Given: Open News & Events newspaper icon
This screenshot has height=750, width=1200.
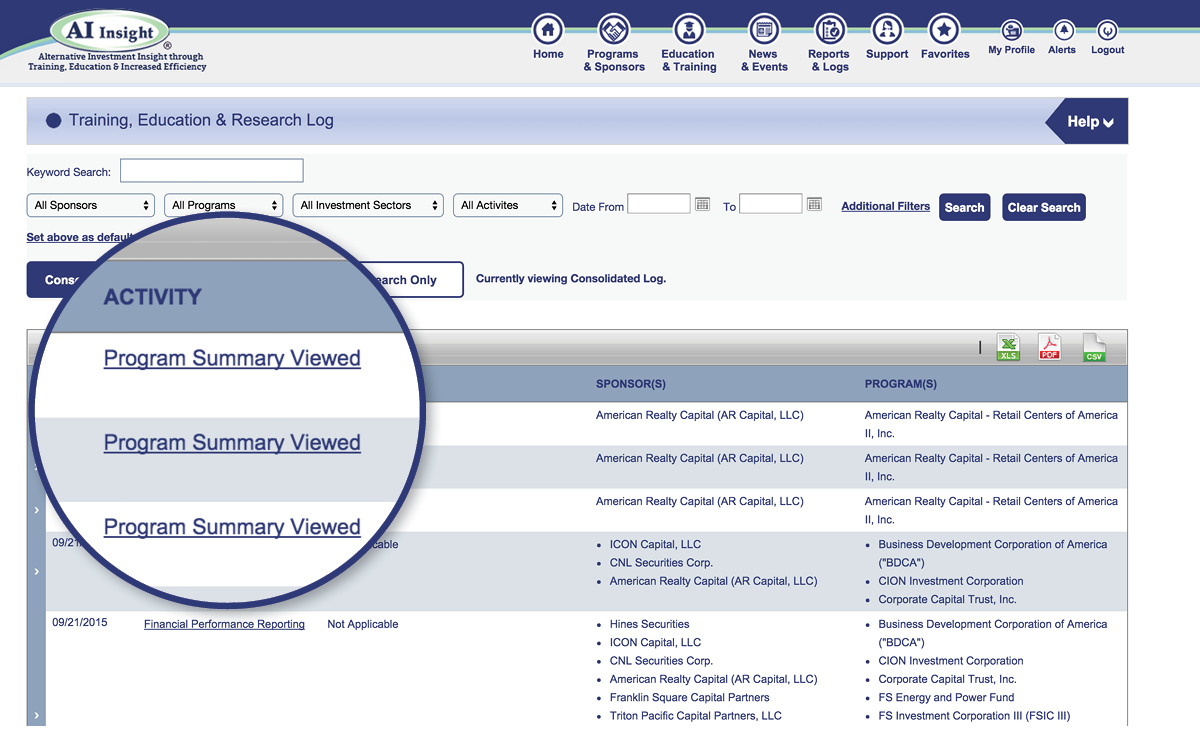Looking at the screenshot, I should [x=764, y=29].
